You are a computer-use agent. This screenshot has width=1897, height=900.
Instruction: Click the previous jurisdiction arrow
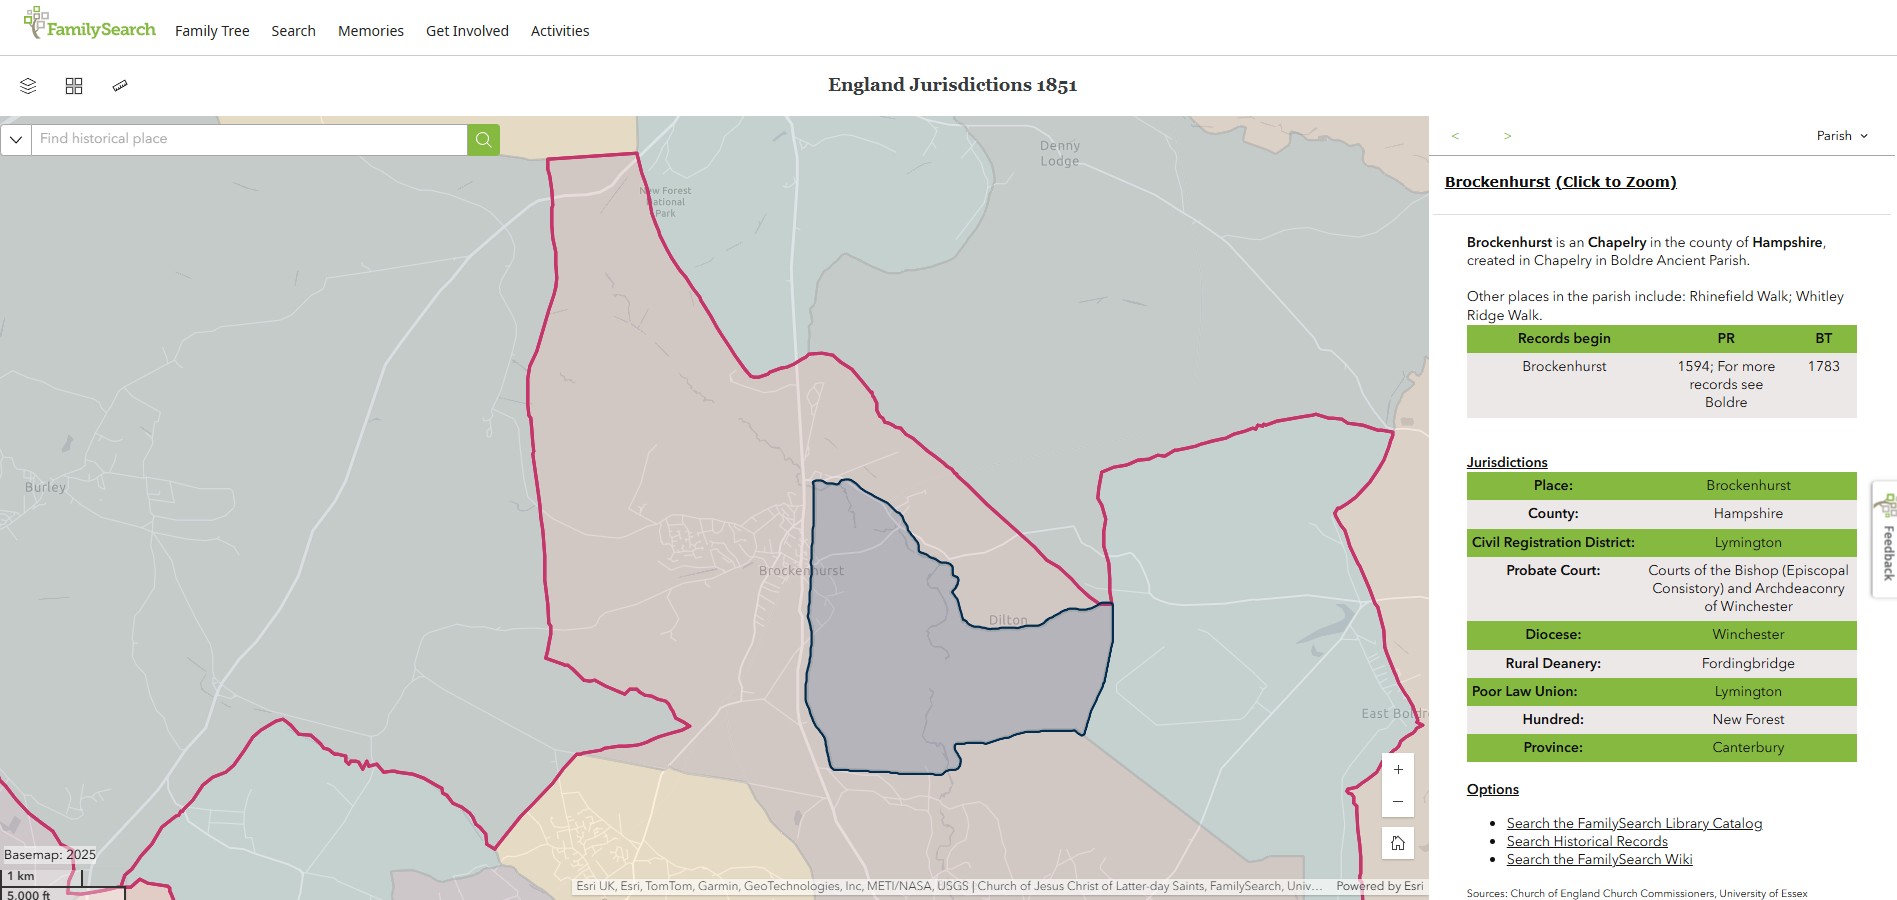[1456, 136]
